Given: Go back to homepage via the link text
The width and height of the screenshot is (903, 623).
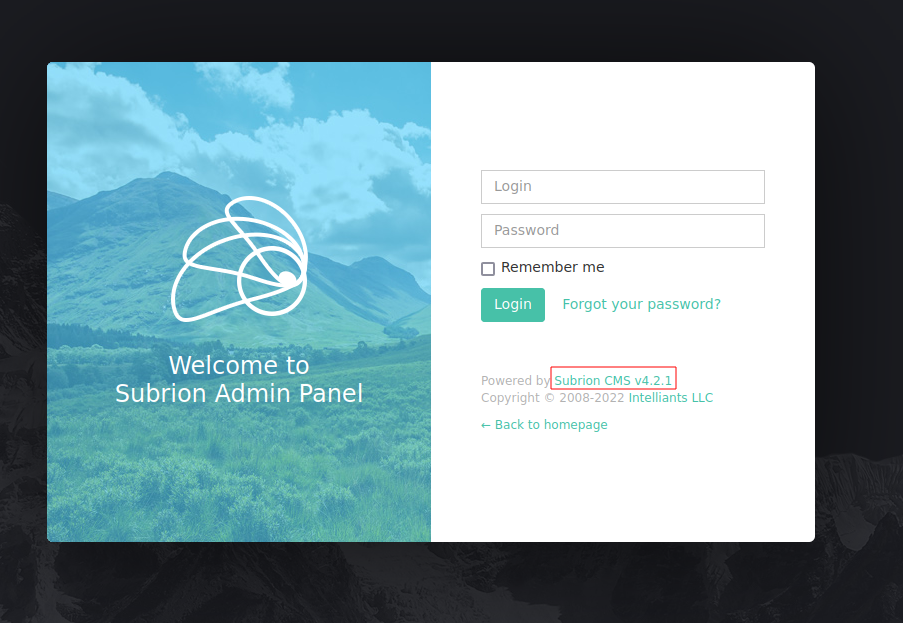Looking at the screenshot, I should [x=551, y=425].
